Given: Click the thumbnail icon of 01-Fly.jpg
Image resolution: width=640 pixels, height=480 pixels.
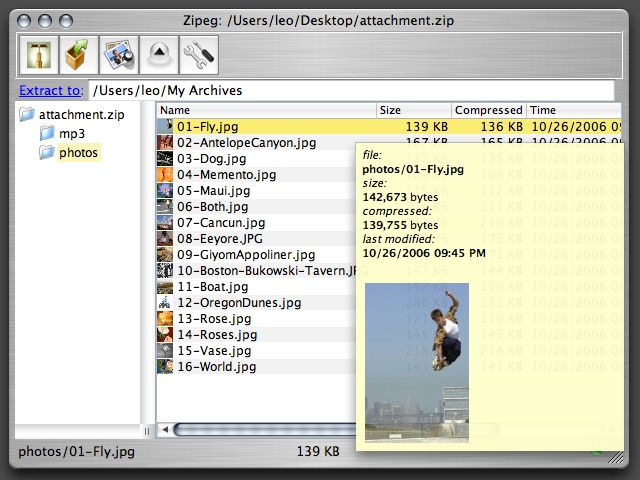Looking at the screenshot, I should pos(165,126).
